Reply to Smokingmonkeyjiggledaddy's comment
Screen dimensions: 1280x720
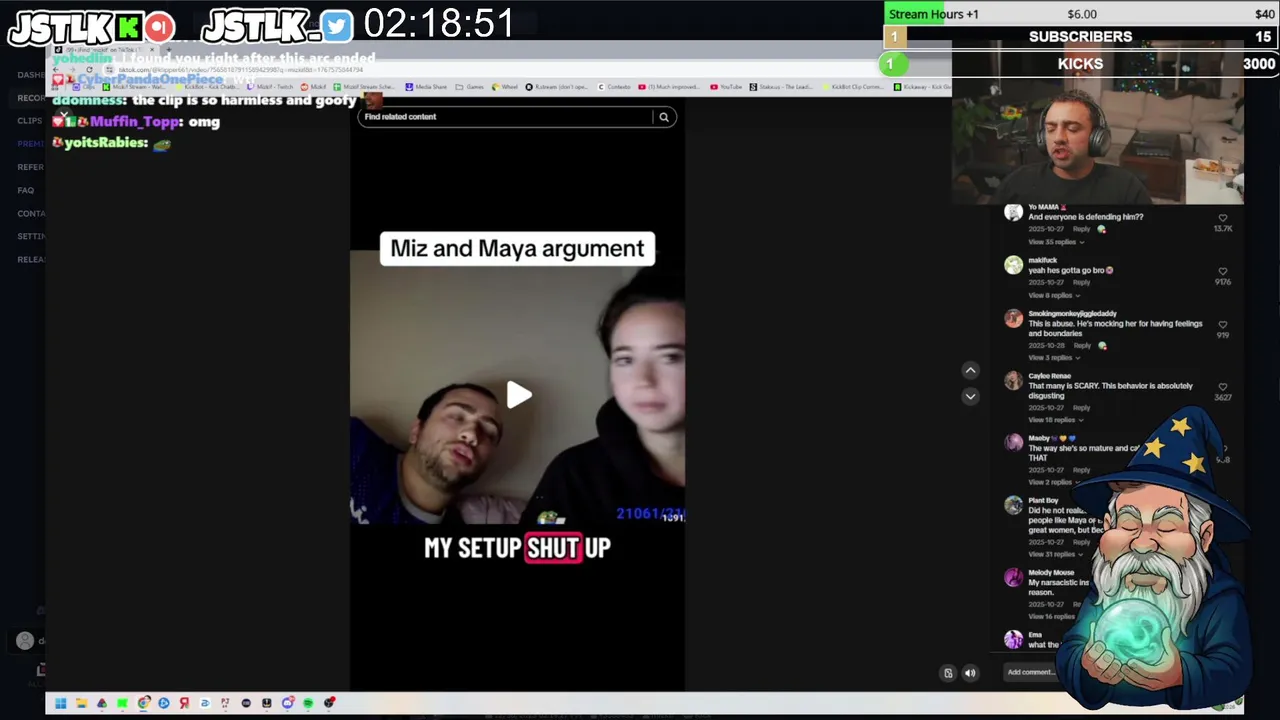click(x=1081, y=345)
